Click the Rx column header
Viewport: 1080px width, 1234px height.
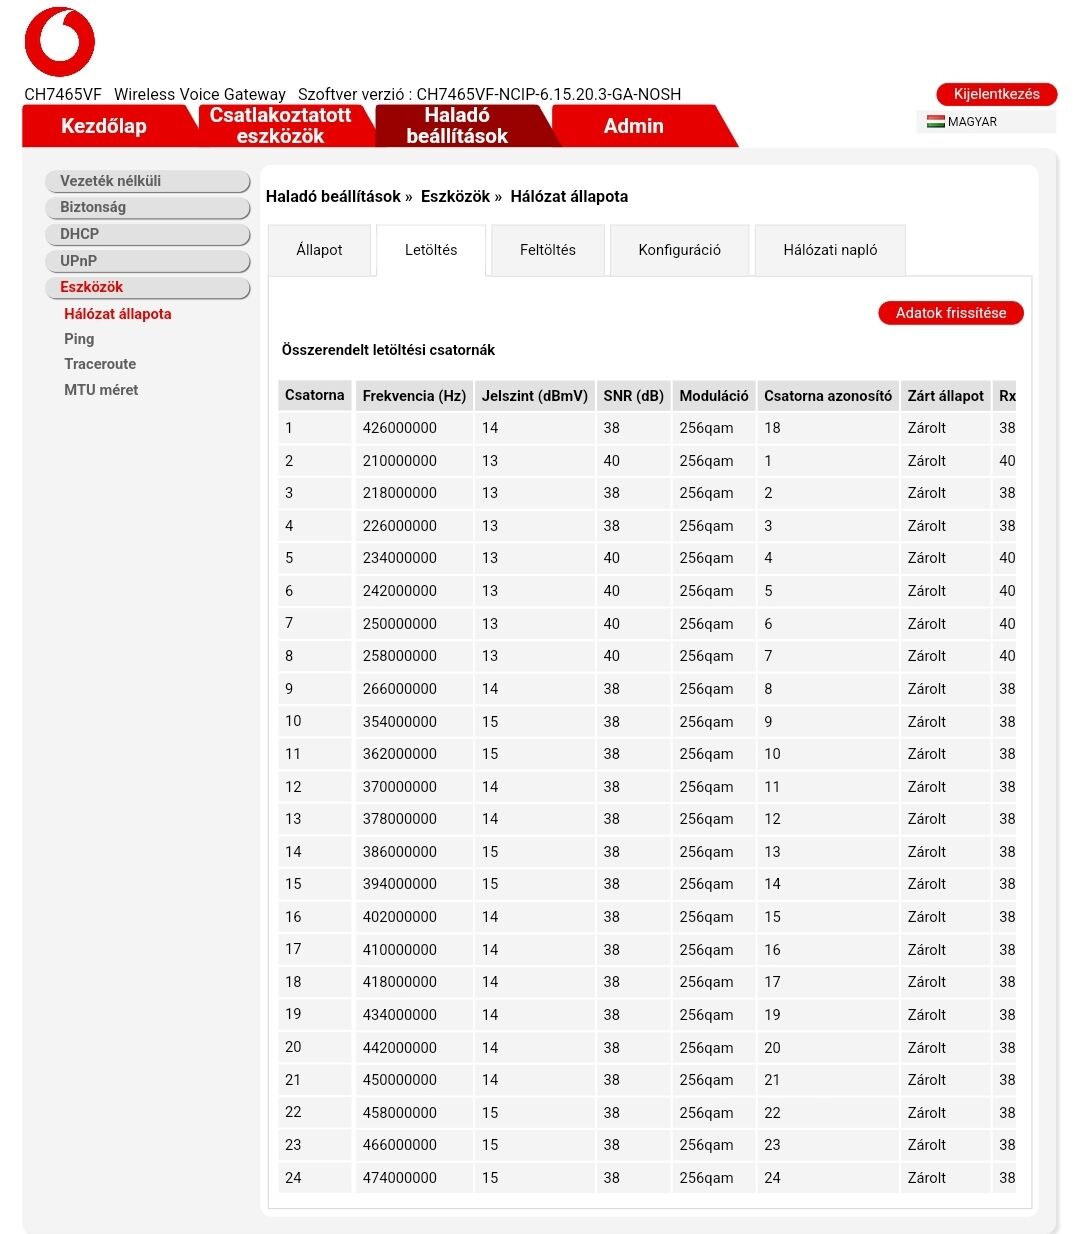pyautogui.click(x=1006, y=395)
